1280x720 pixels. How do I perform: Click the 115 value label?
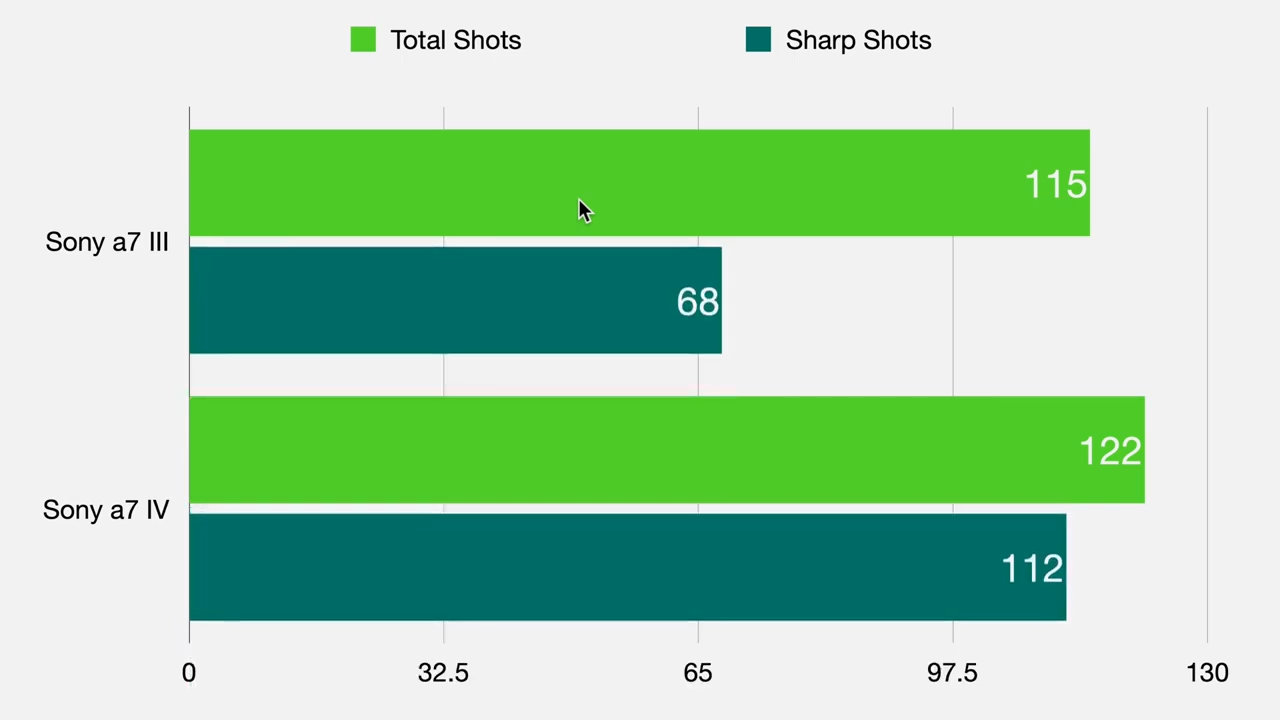[x=1055, y=185]
